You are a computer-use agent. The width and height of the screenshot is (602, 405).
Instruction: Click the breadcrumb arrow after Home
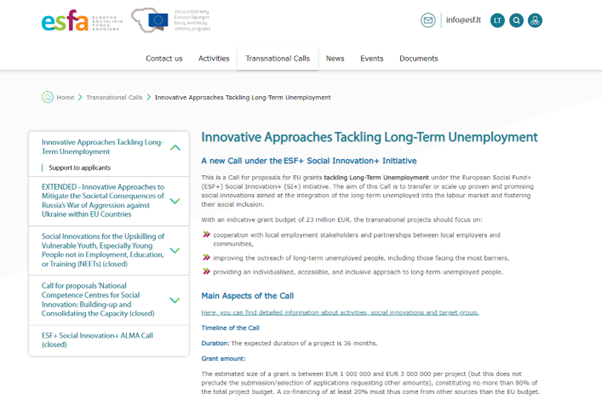click(x=80, y=97)
